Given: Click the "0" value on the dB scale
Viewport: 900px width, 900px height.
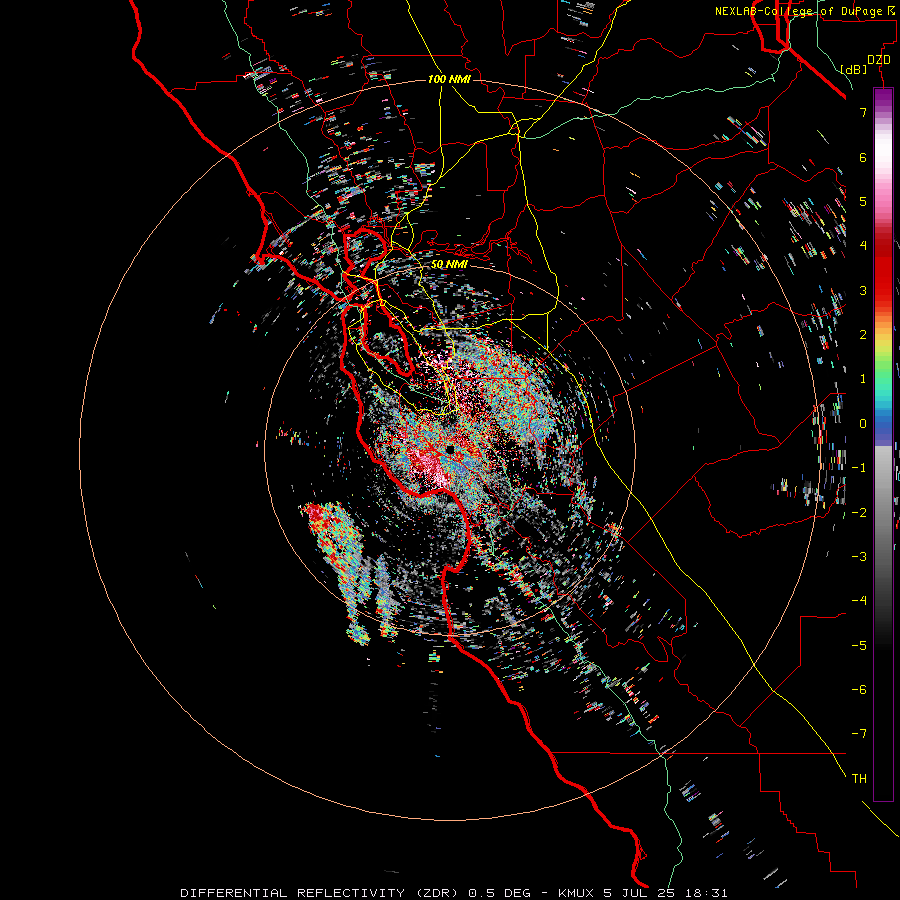Looking at the screenshot, I should (863, 424).
